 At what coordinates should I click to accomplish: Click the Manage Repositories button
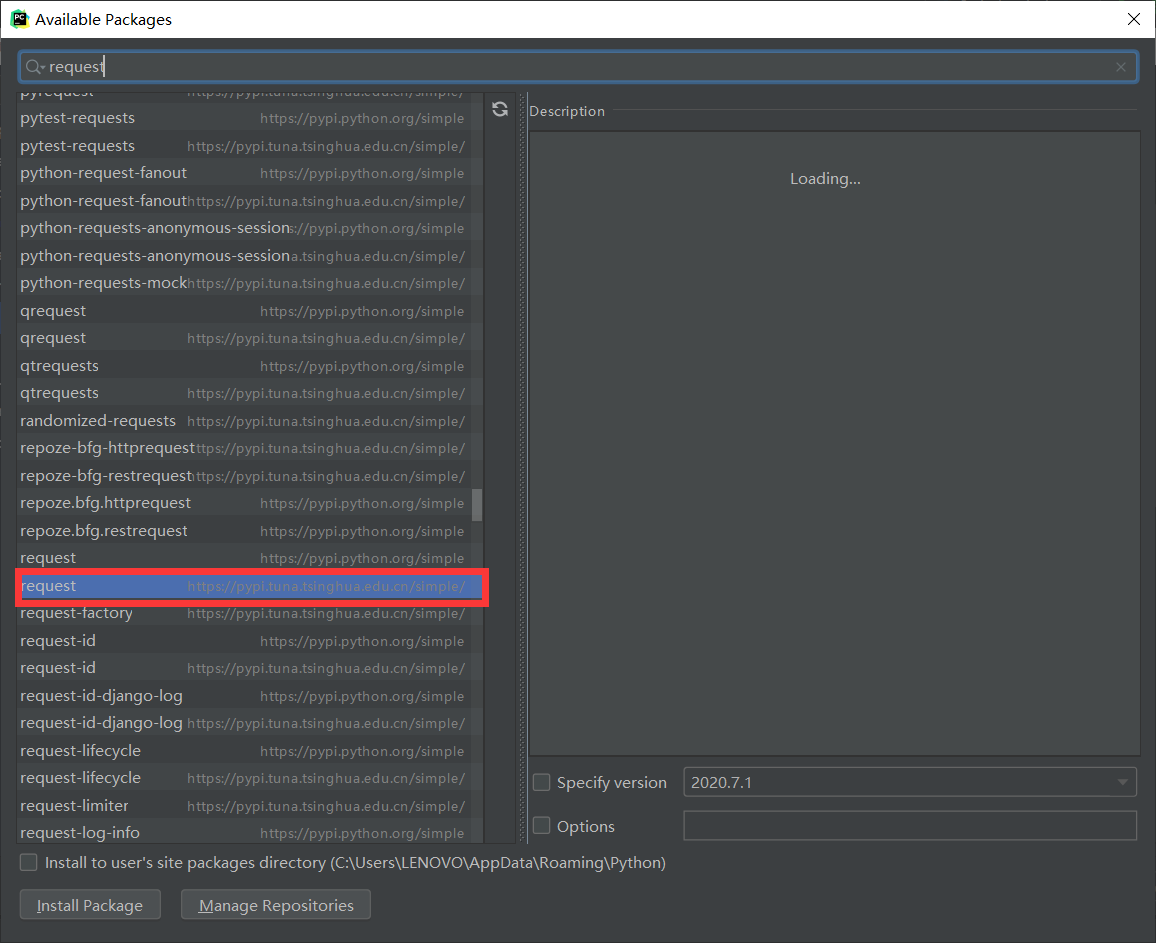click(276, 905)
